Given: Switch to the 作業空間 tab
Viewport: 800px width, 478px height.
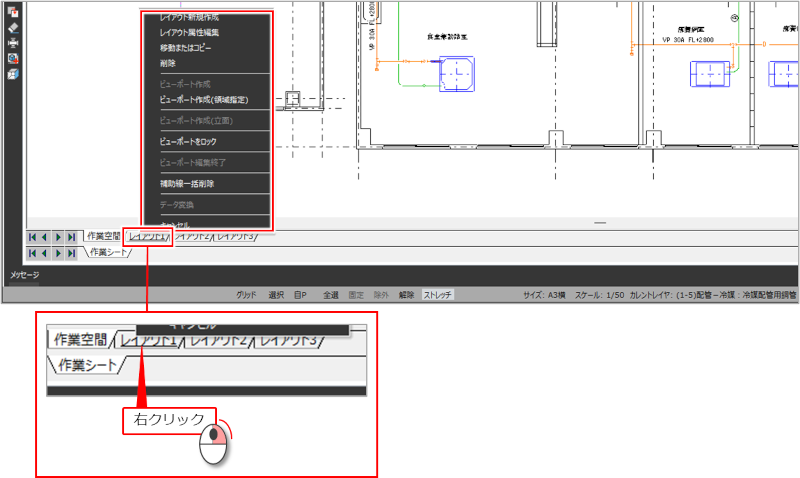Looking at the screenshot, I should coord(103,236).
